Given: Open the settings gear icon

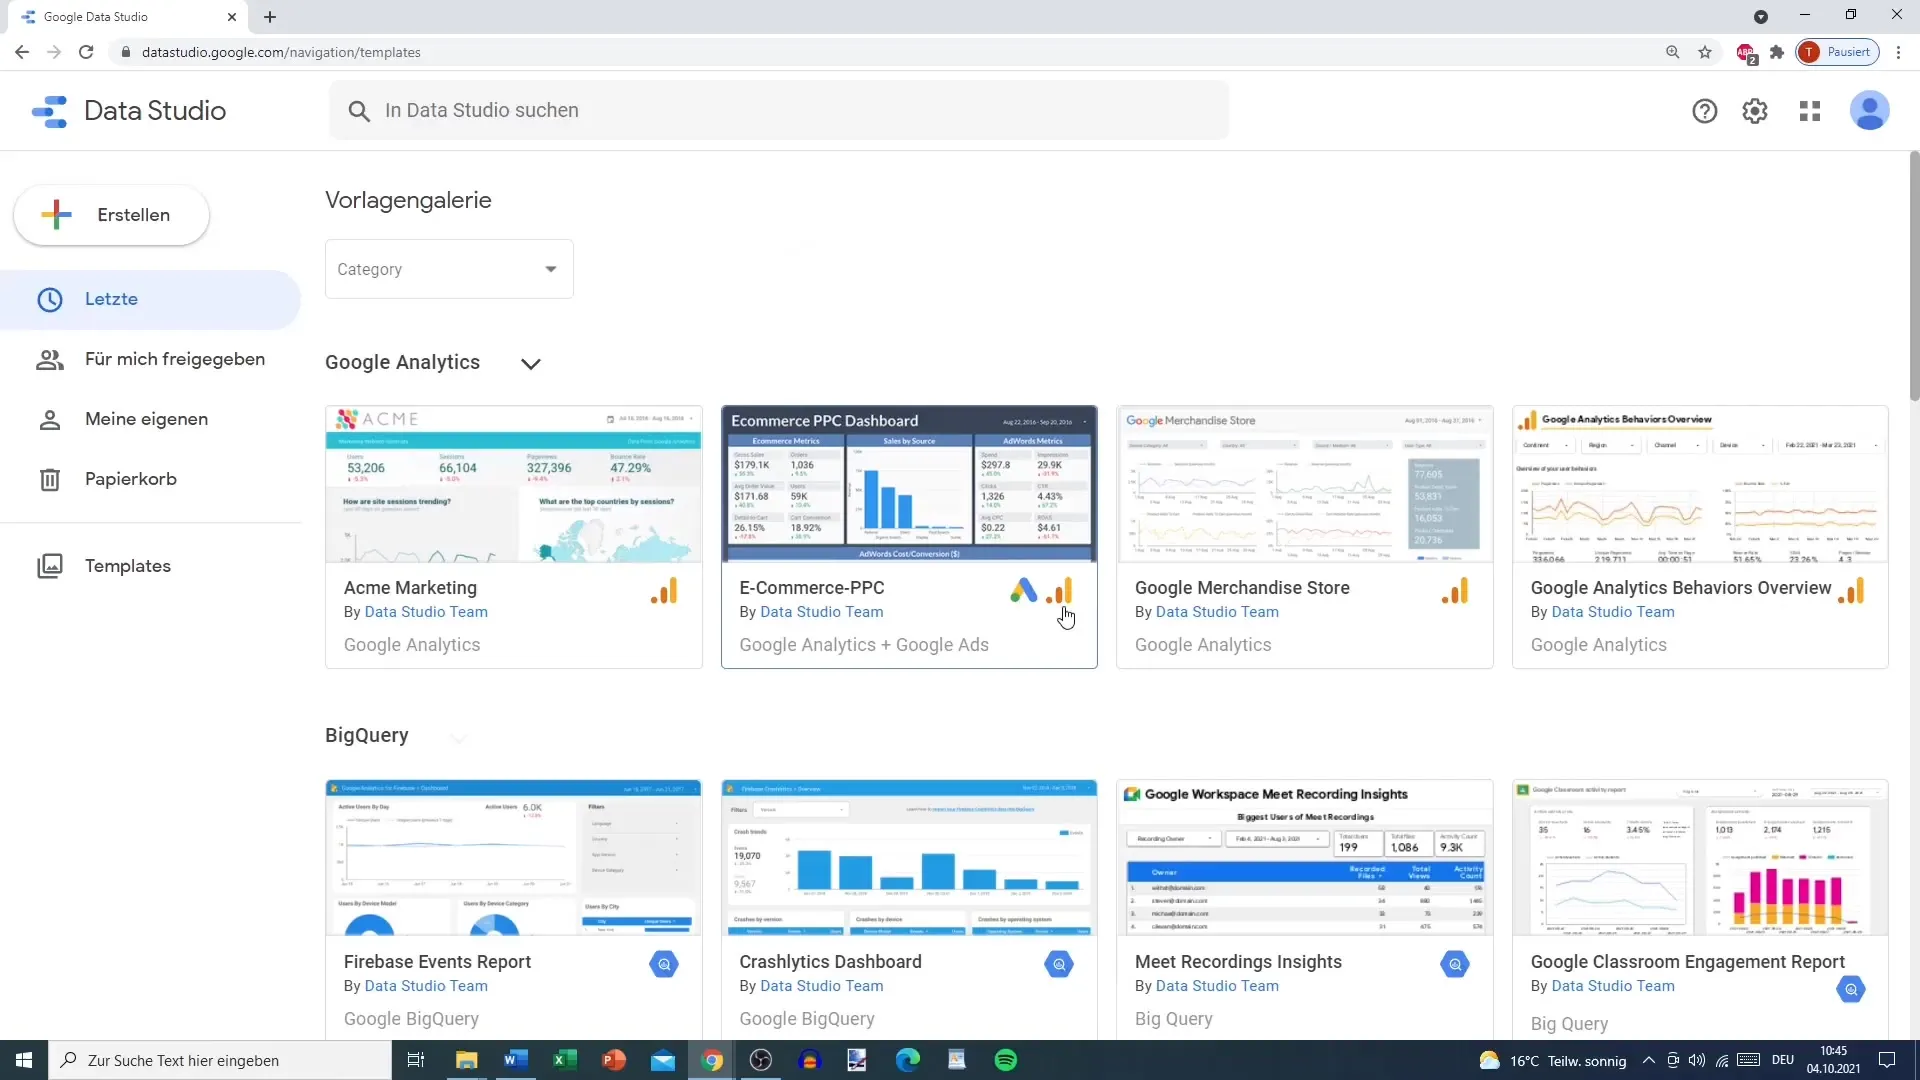Looking at the screenshot, I should (x=1755, y=111).
